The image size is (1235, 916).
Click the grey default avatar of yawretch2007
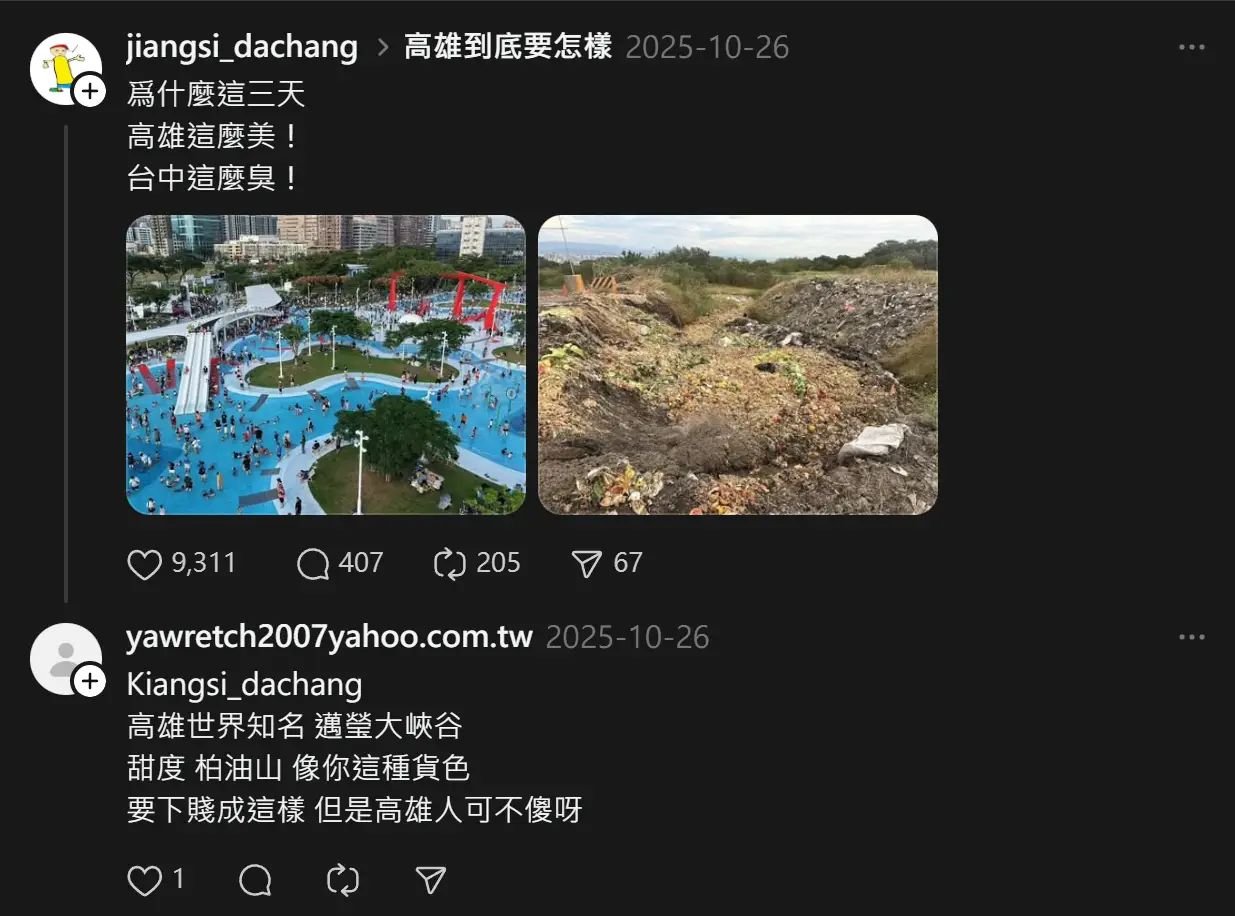click(x=64, y=658)
